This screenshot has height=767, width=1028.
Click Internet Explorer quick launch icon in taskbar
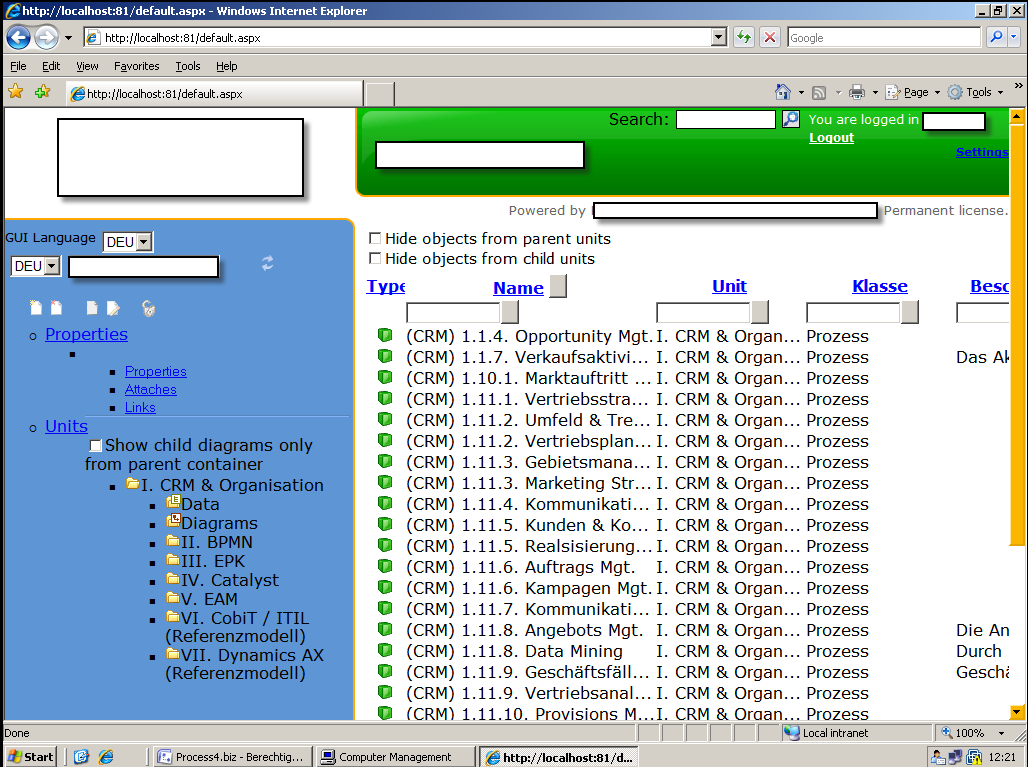[106, 757]
